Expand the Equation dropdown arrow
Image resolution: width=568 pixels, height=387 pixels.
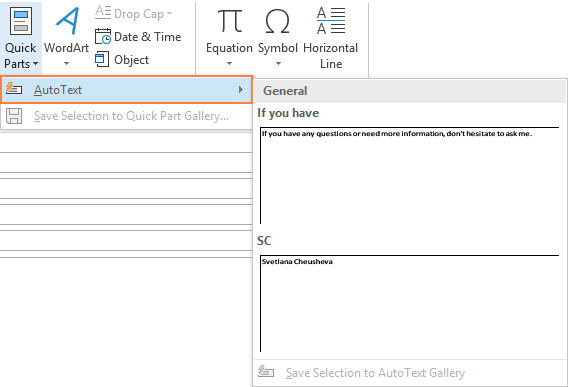click(229, 64)
